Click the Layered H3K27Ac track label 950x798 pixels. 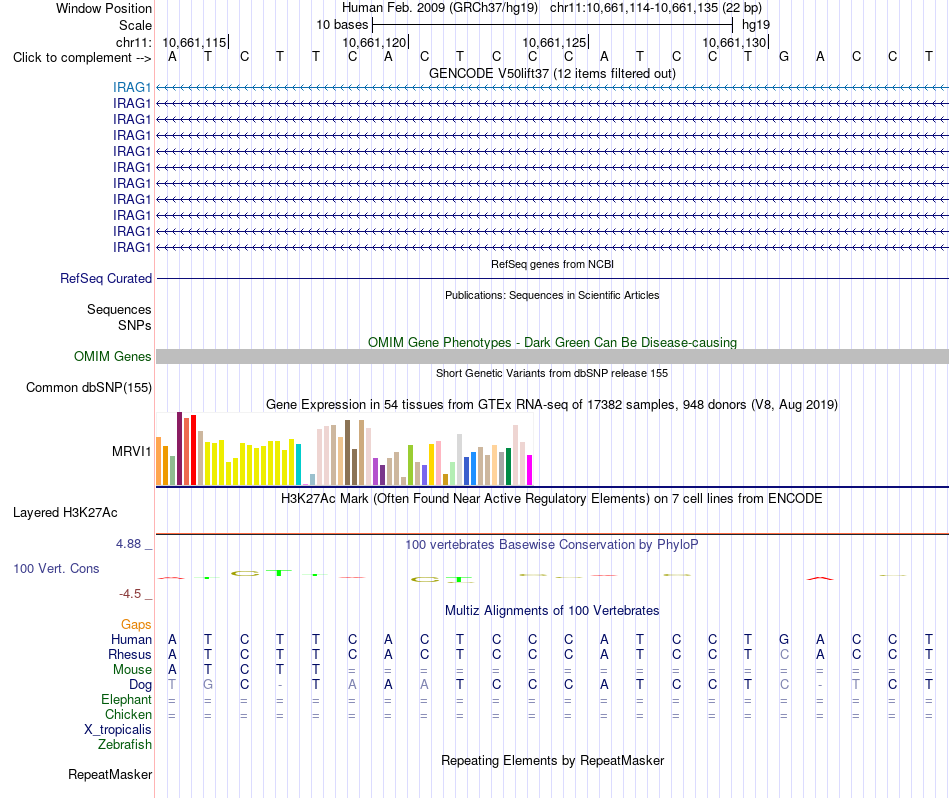65,513
